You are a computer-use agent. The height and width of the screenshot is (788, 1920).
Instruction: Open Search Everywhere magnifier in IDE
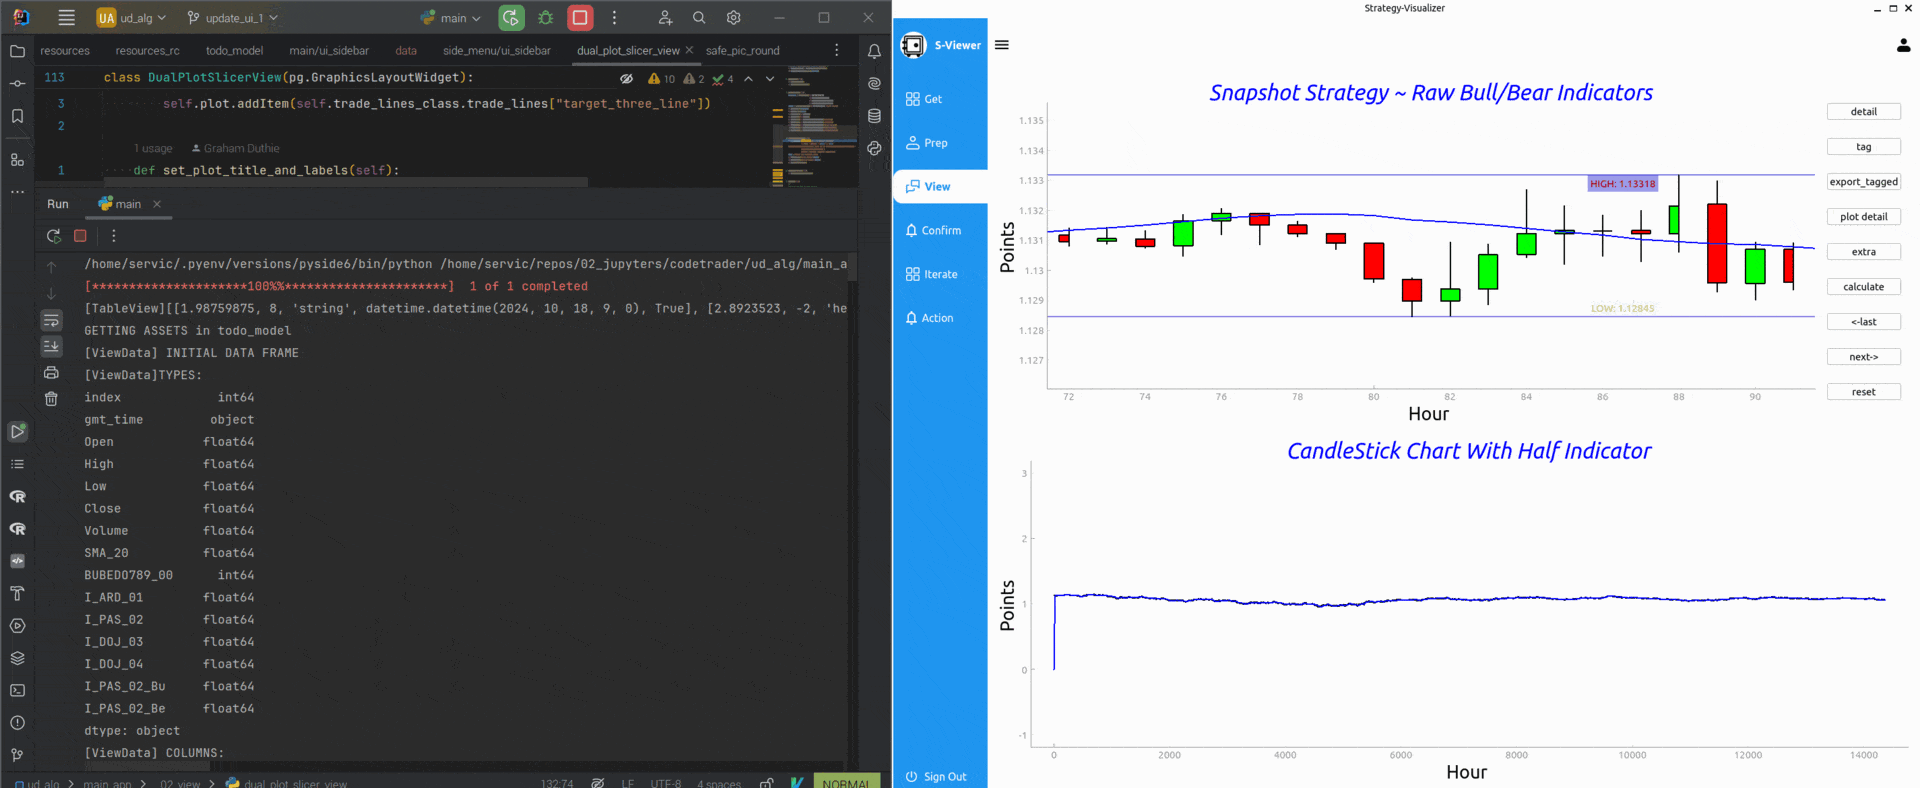699,17
